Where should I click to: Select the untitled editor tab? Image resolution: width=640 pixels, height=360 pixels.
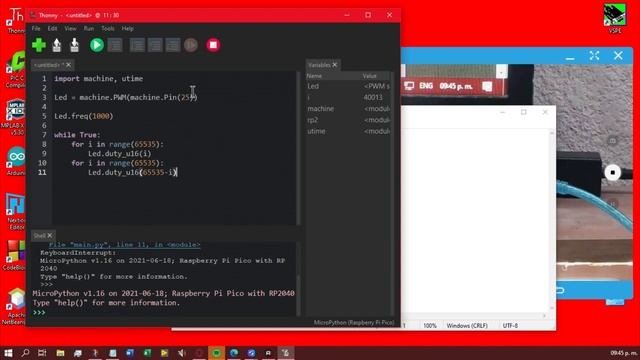coord(48,65)
